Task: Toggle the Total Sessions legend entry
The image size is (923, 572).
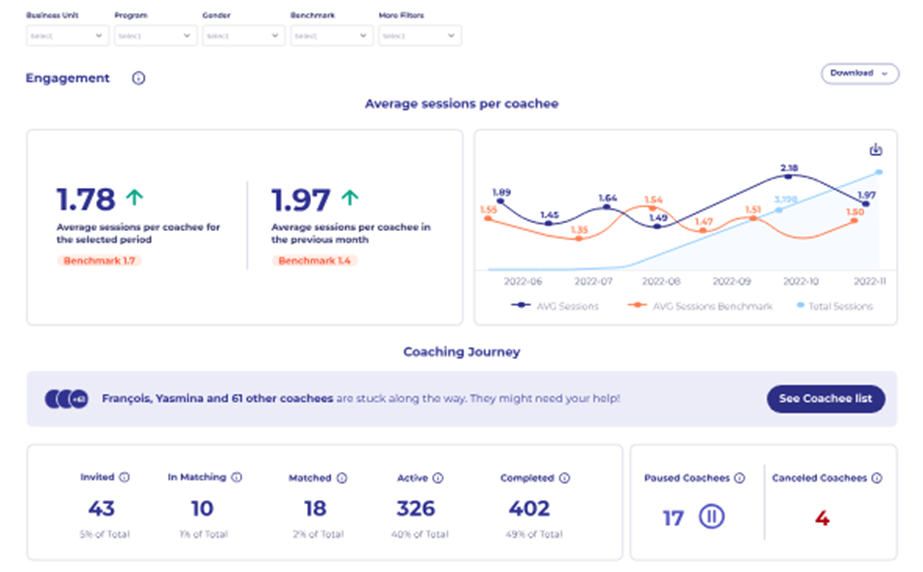Action: point(835,306)
